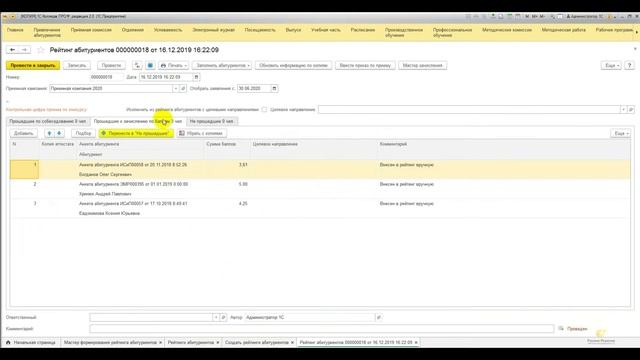640x360 pixels.
Task: Close the document form with top-right X
Action: coord(635,49)
